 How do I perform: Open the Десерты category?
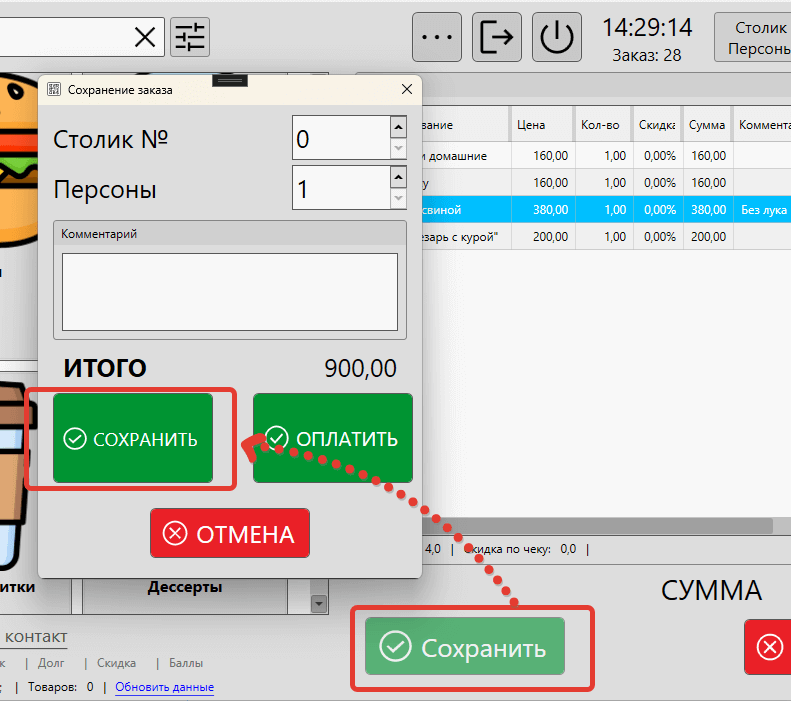click(x=184, y=588)
